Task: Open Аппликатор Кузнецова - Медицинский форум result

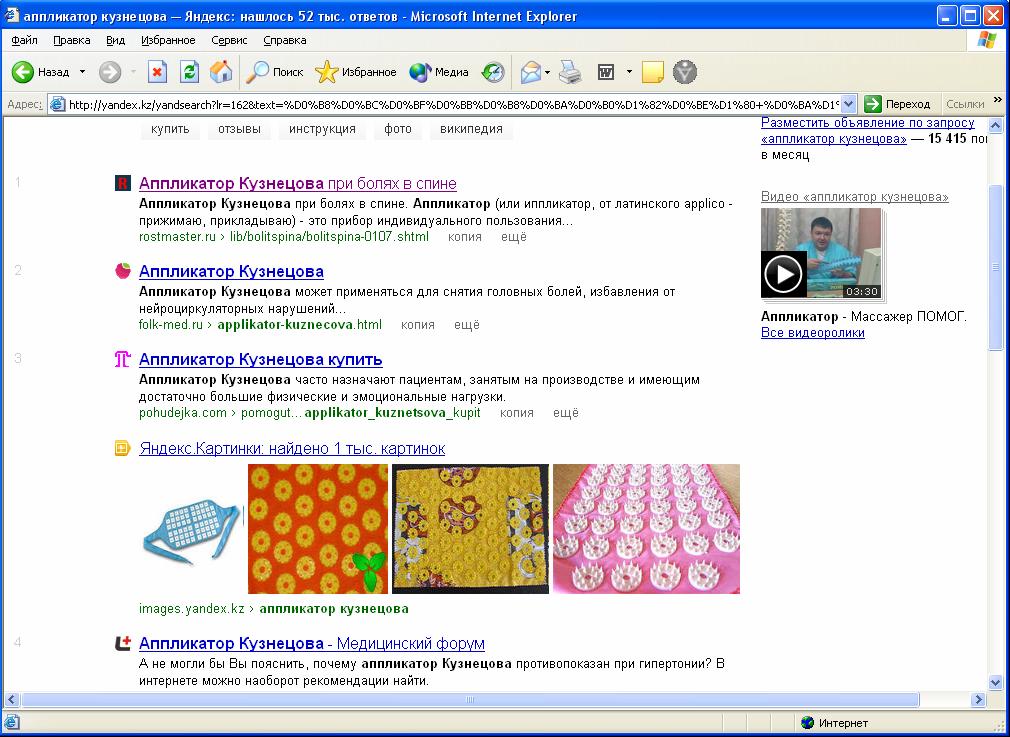Action: [x=312, y=644]
